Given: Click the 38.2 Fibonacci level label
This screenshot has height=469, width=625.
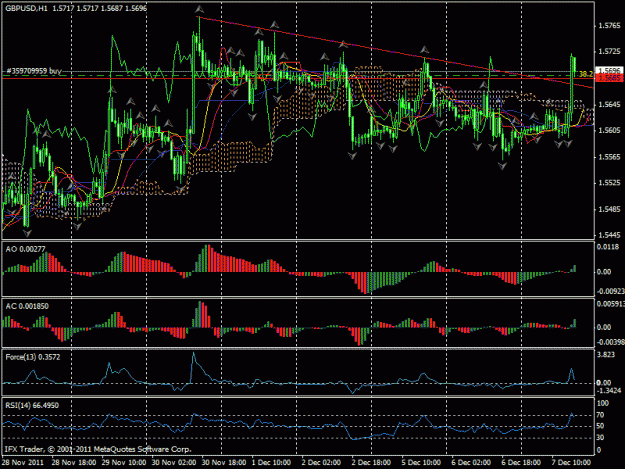Looking at the screenshot, I should tap(586, 74).
